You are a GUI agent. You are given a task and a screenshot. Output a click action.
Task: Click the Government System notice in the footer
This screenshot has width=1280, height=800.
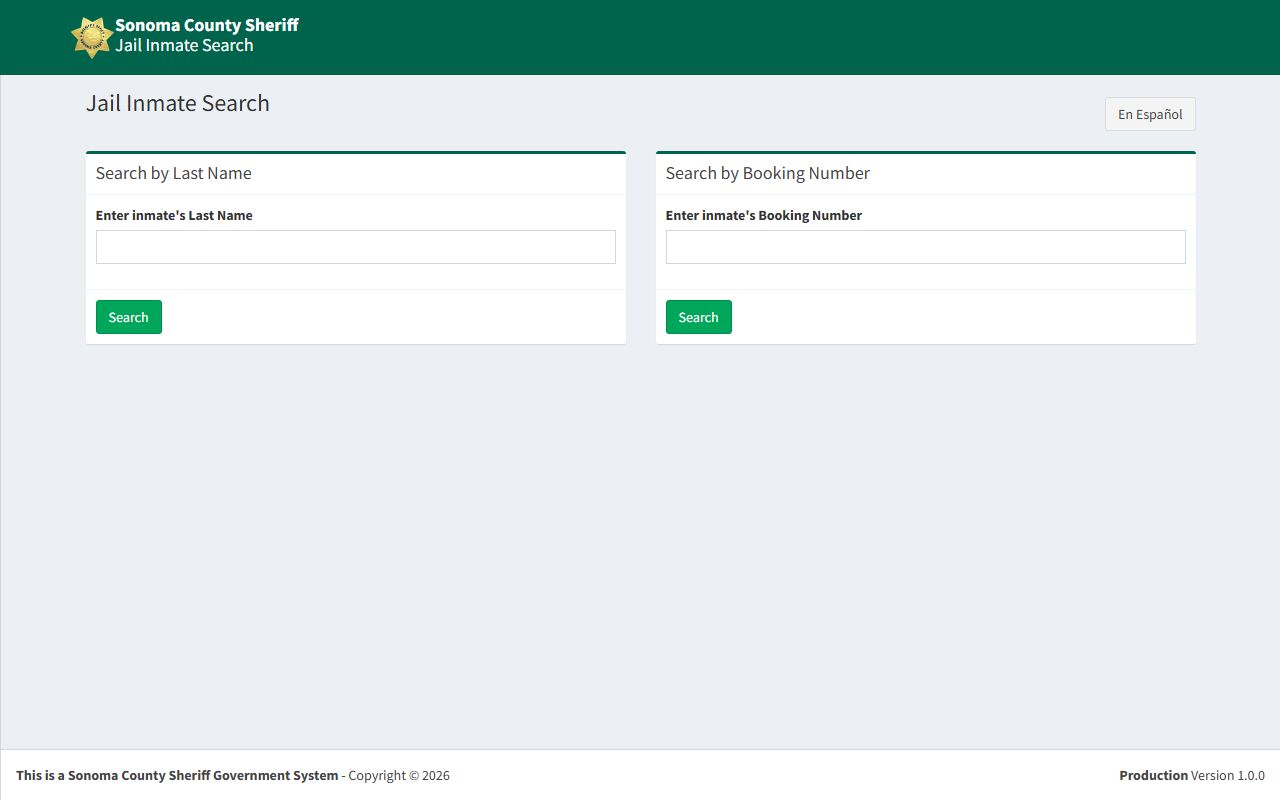tap(177, 775)
